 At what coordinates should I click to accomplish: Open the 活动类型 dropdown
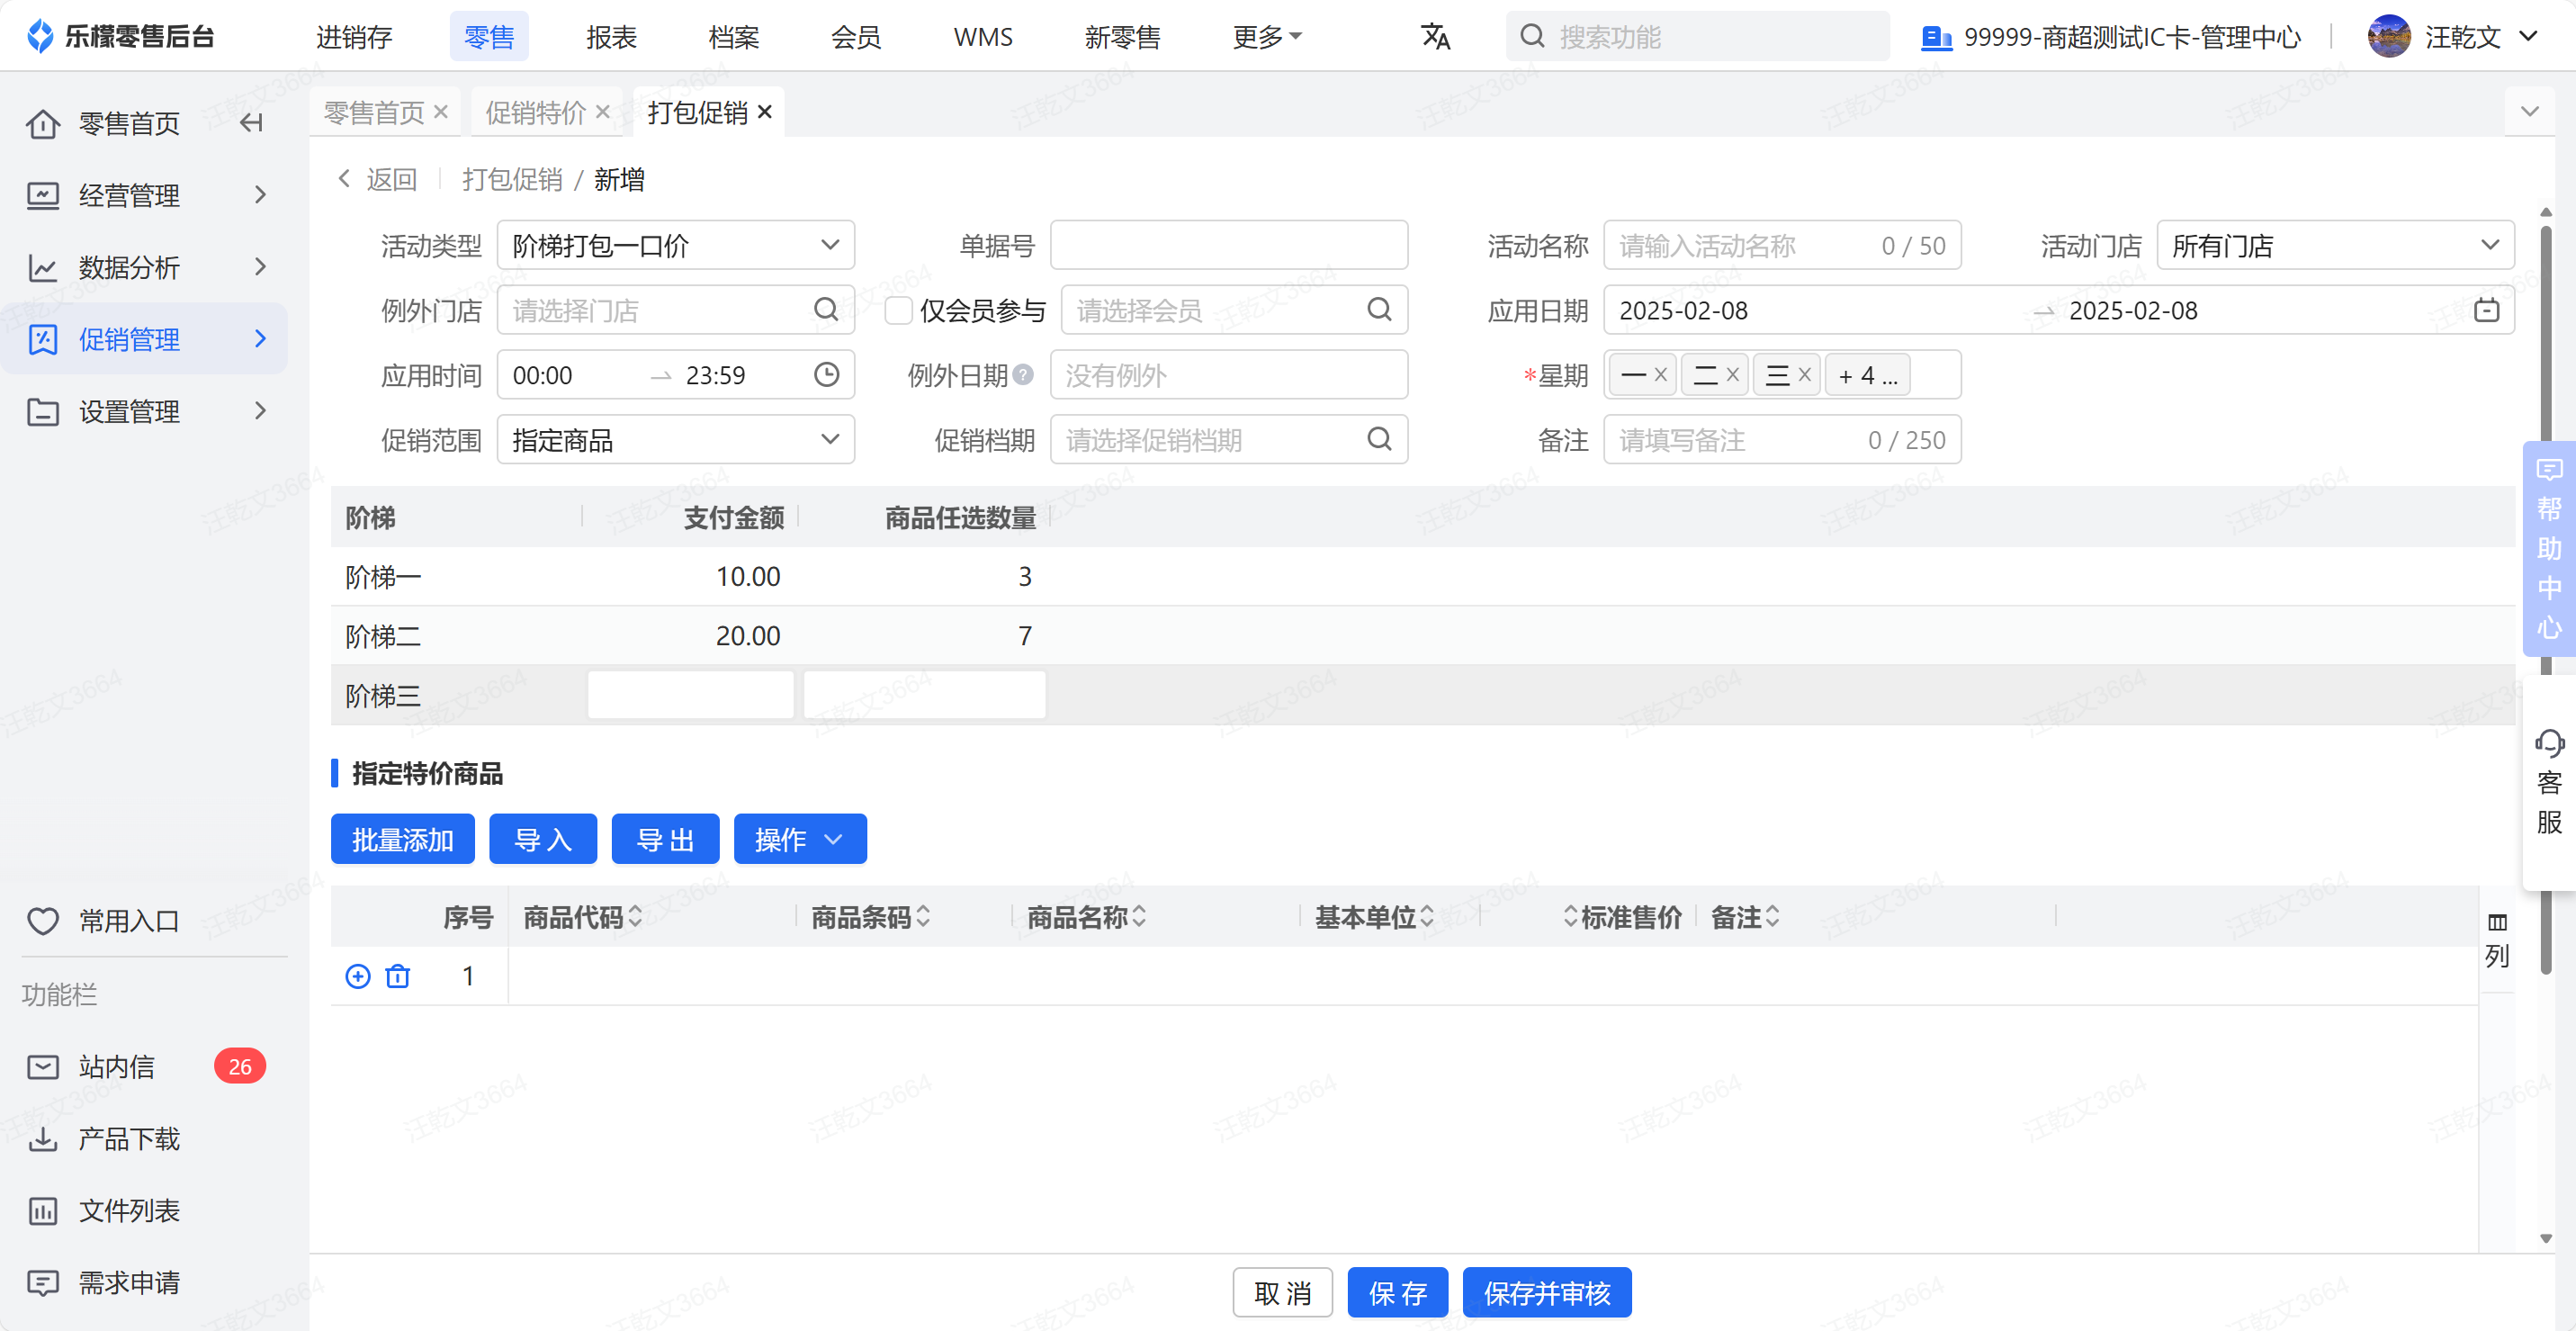675,245
